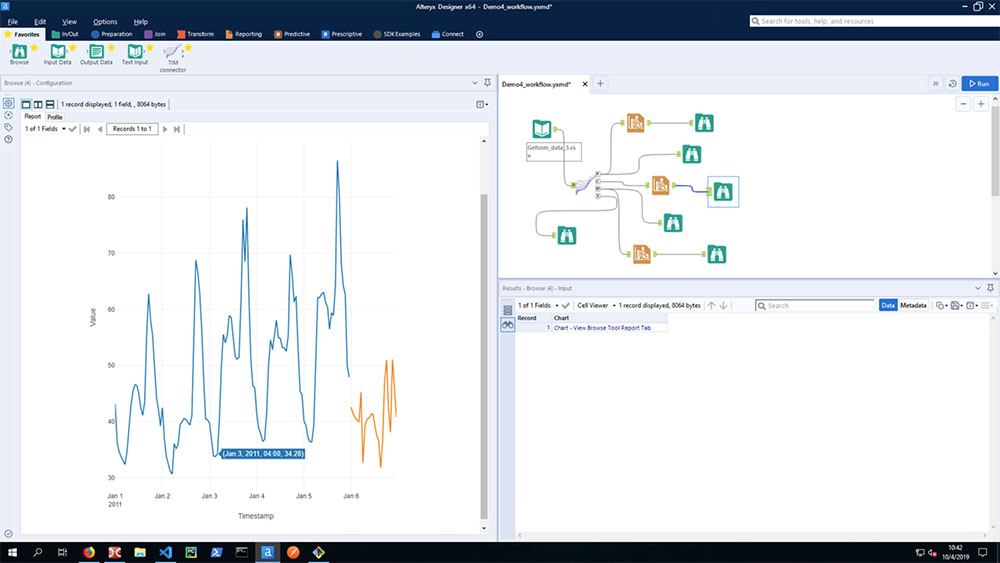Open the copy results dropdown icon
1000x563 pixels.
(941, 305)
